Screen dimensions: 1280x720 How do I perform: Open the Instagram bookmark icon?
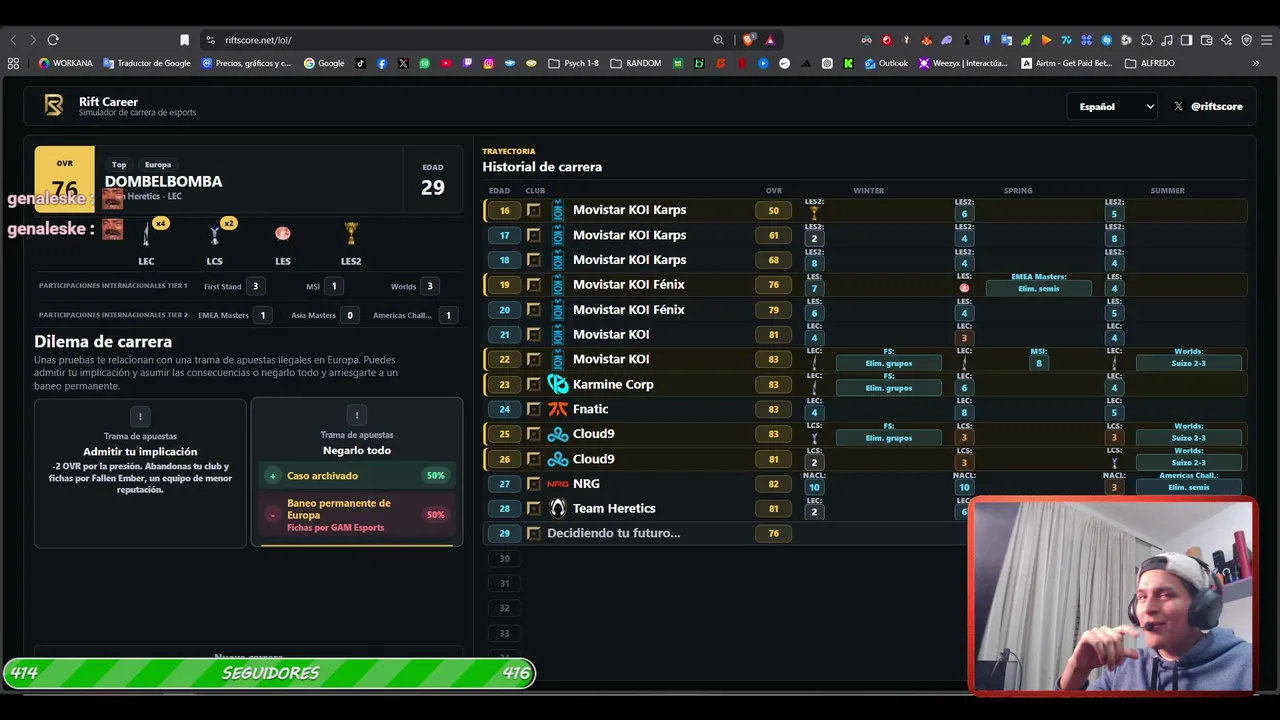pyautogui.click(x=488, y=63)
